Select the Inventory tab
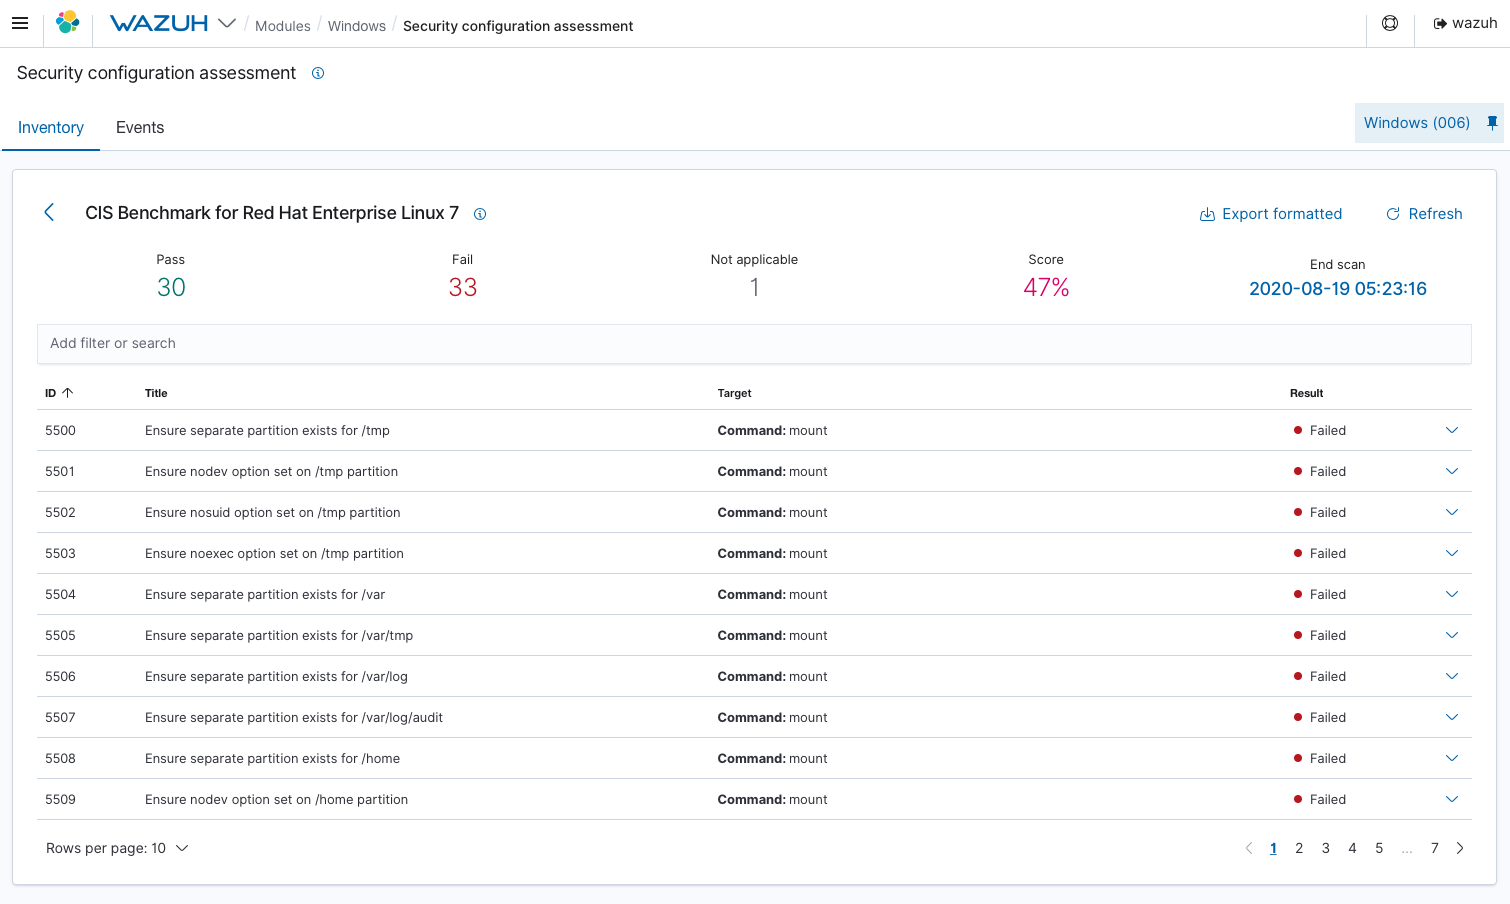 pyautogui.click(x=51, y=127)
